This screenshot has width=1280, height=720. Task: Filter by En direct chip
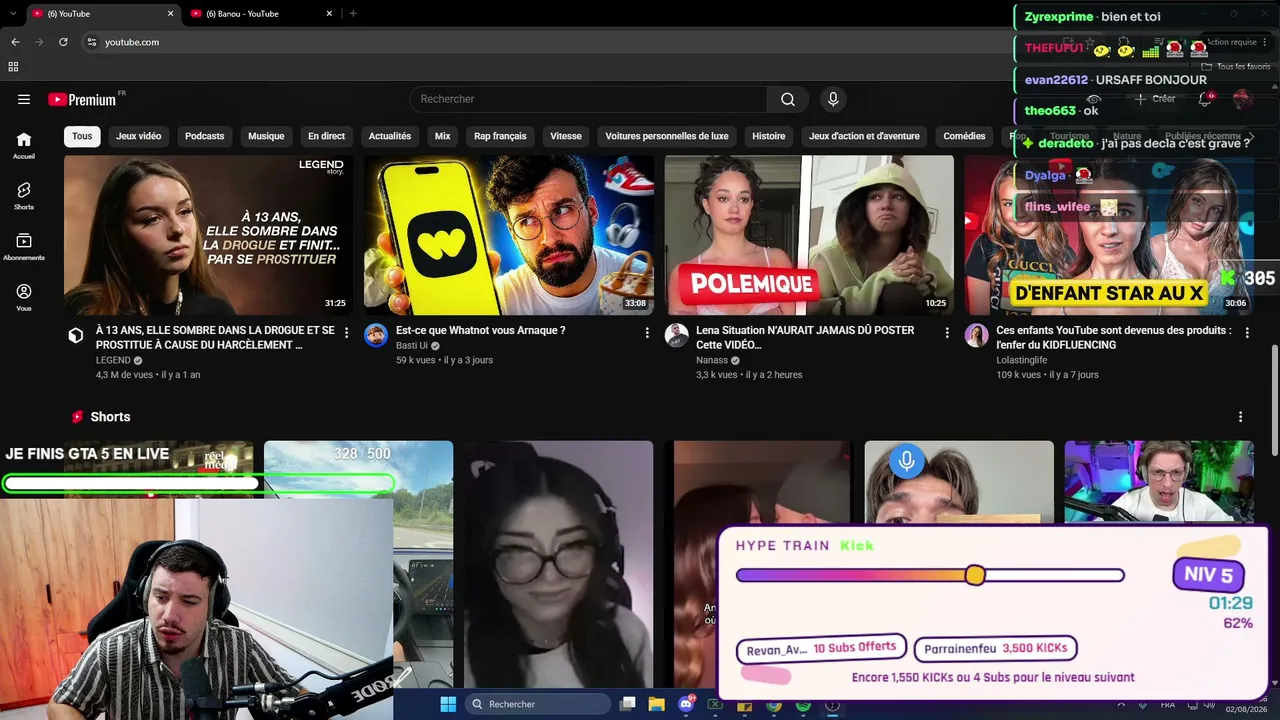click(x=326, y=136)
